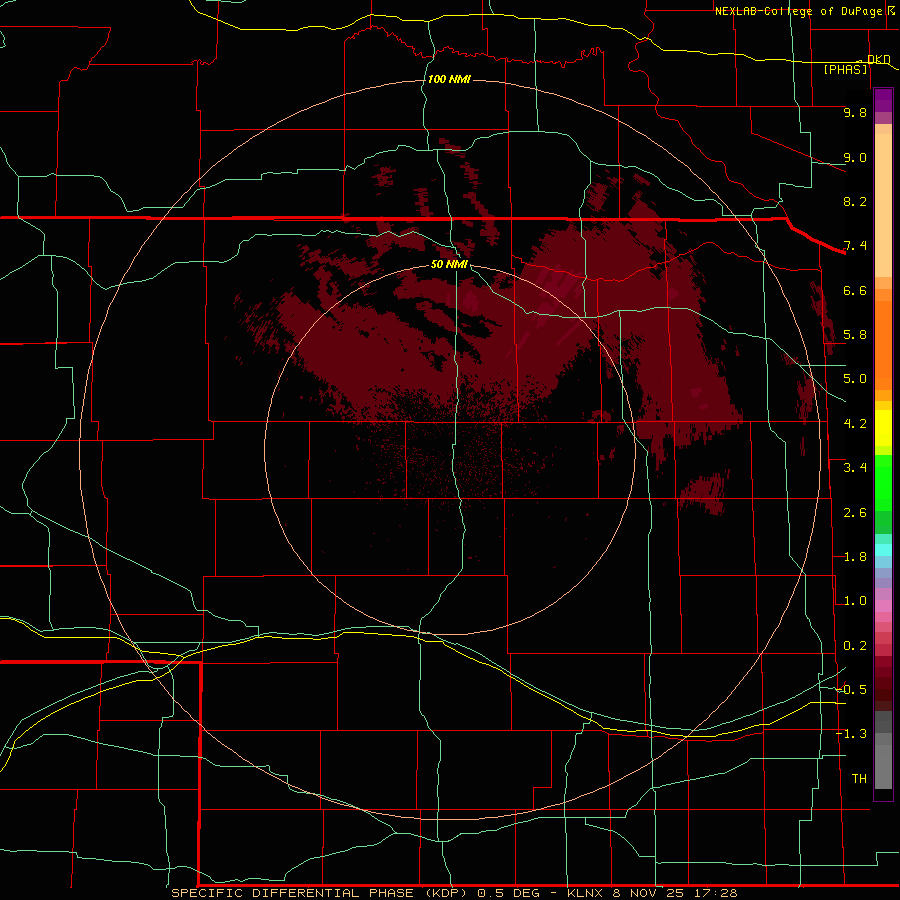The height and width of the screenshot is (900, 900).
Task: Click the 0.5 DEG elevation text
Action: pos(509,893)
